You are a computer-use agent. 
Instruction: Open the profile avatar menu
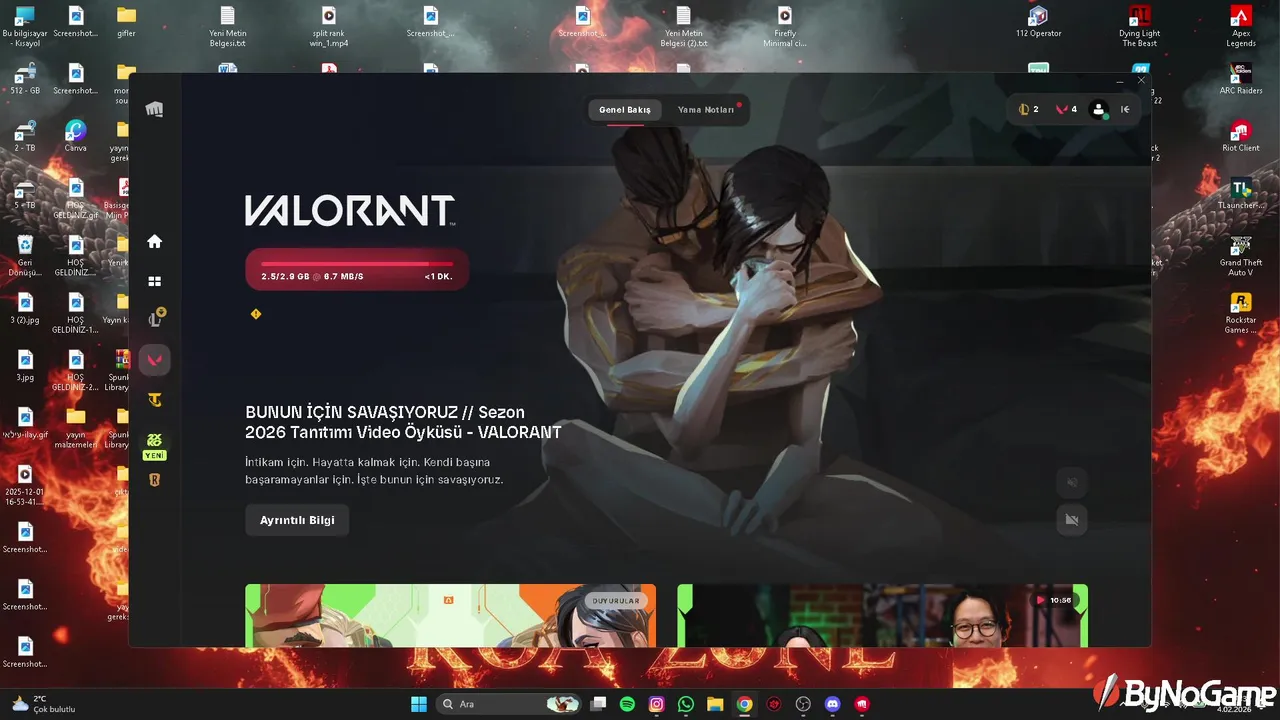click(x=1099, y=110)
